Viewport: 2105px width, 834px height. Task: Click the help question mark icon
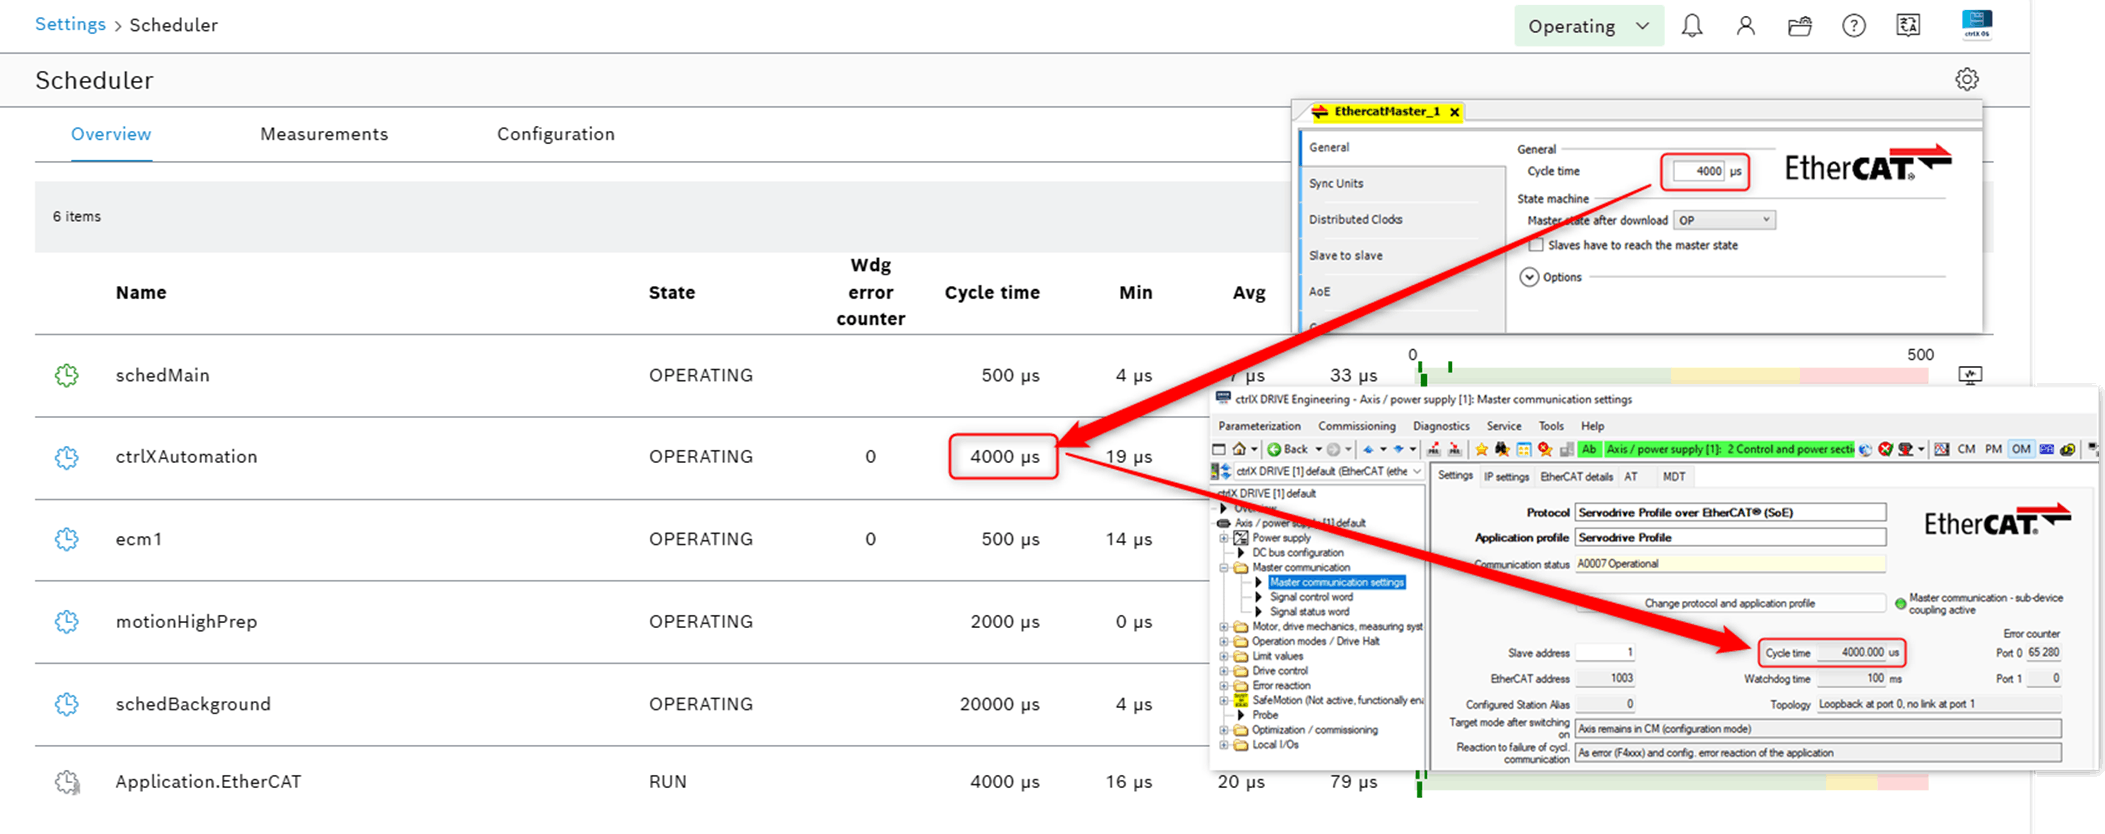point(1853,26)
